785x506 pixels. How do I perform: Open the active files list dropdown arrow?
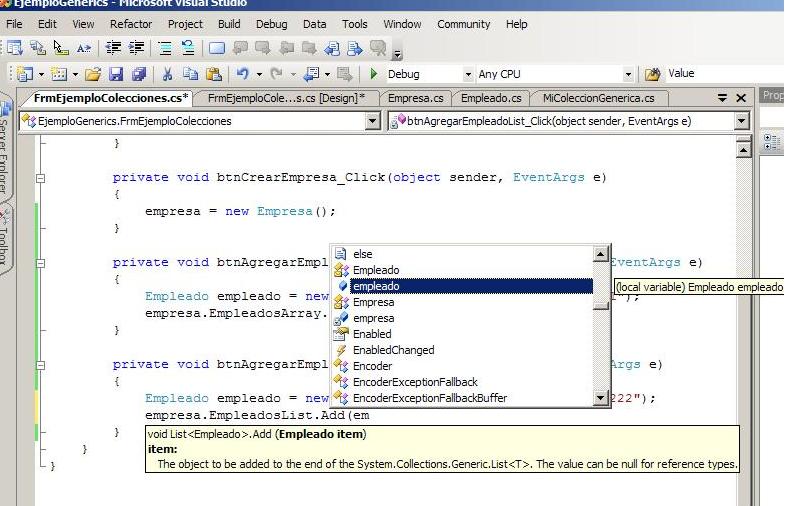pyautogui.click(x=722, y=98)
